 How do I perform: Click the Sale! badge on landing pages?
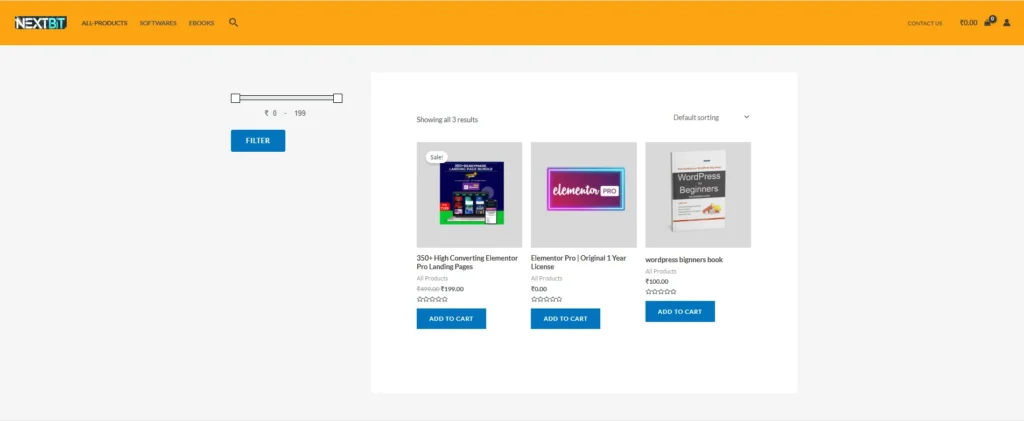tap(436, 157)
